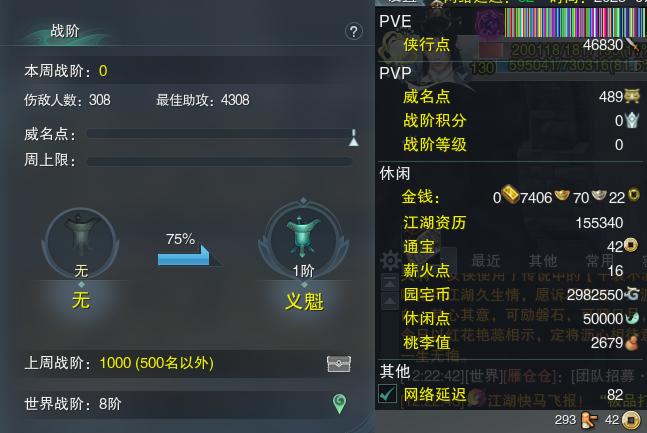This screenshot has width=647, height=433.
Task: Click the 威名点 progress bar marker
Action: (x=354, y=137)
